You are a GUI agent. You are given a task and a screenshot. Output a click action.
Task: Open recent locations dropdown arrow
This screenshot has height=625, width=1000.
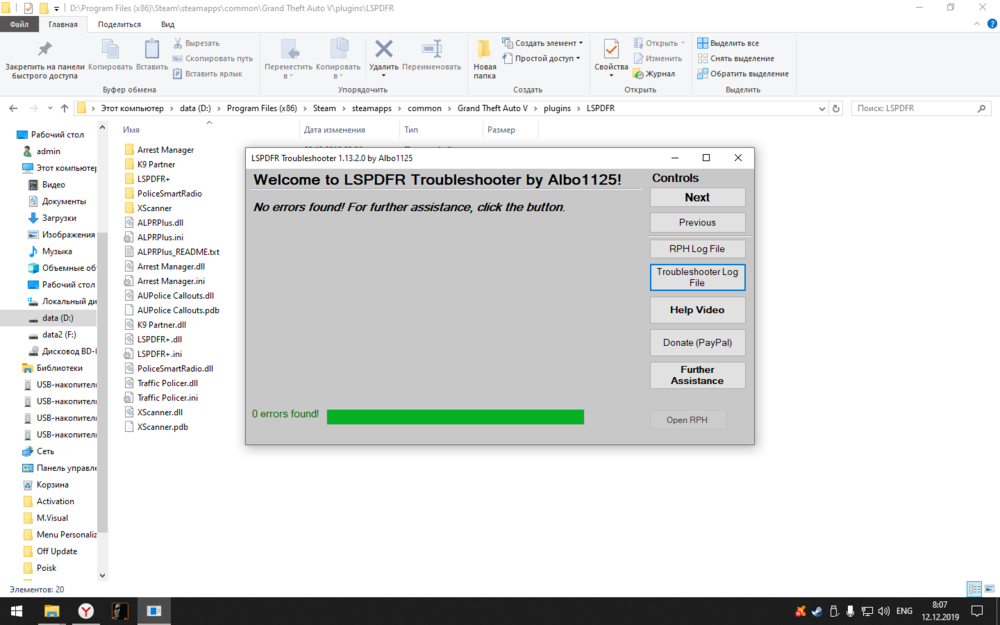coord(50,108)
